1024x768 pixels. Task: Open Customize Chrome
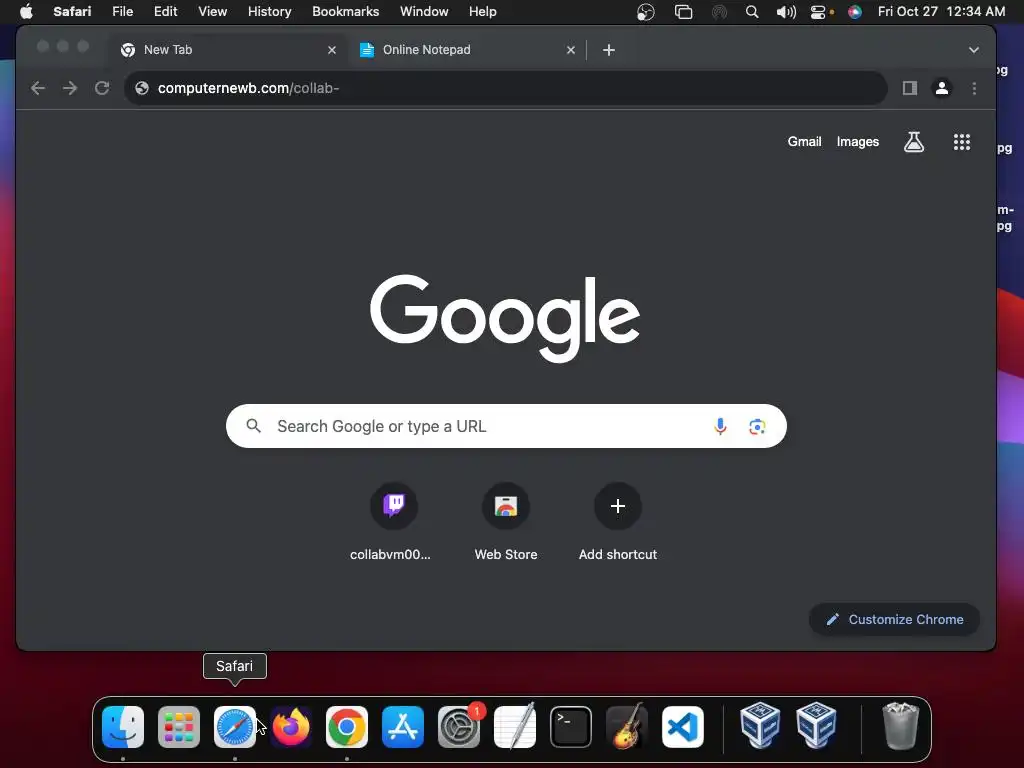(x=894, y=620)
